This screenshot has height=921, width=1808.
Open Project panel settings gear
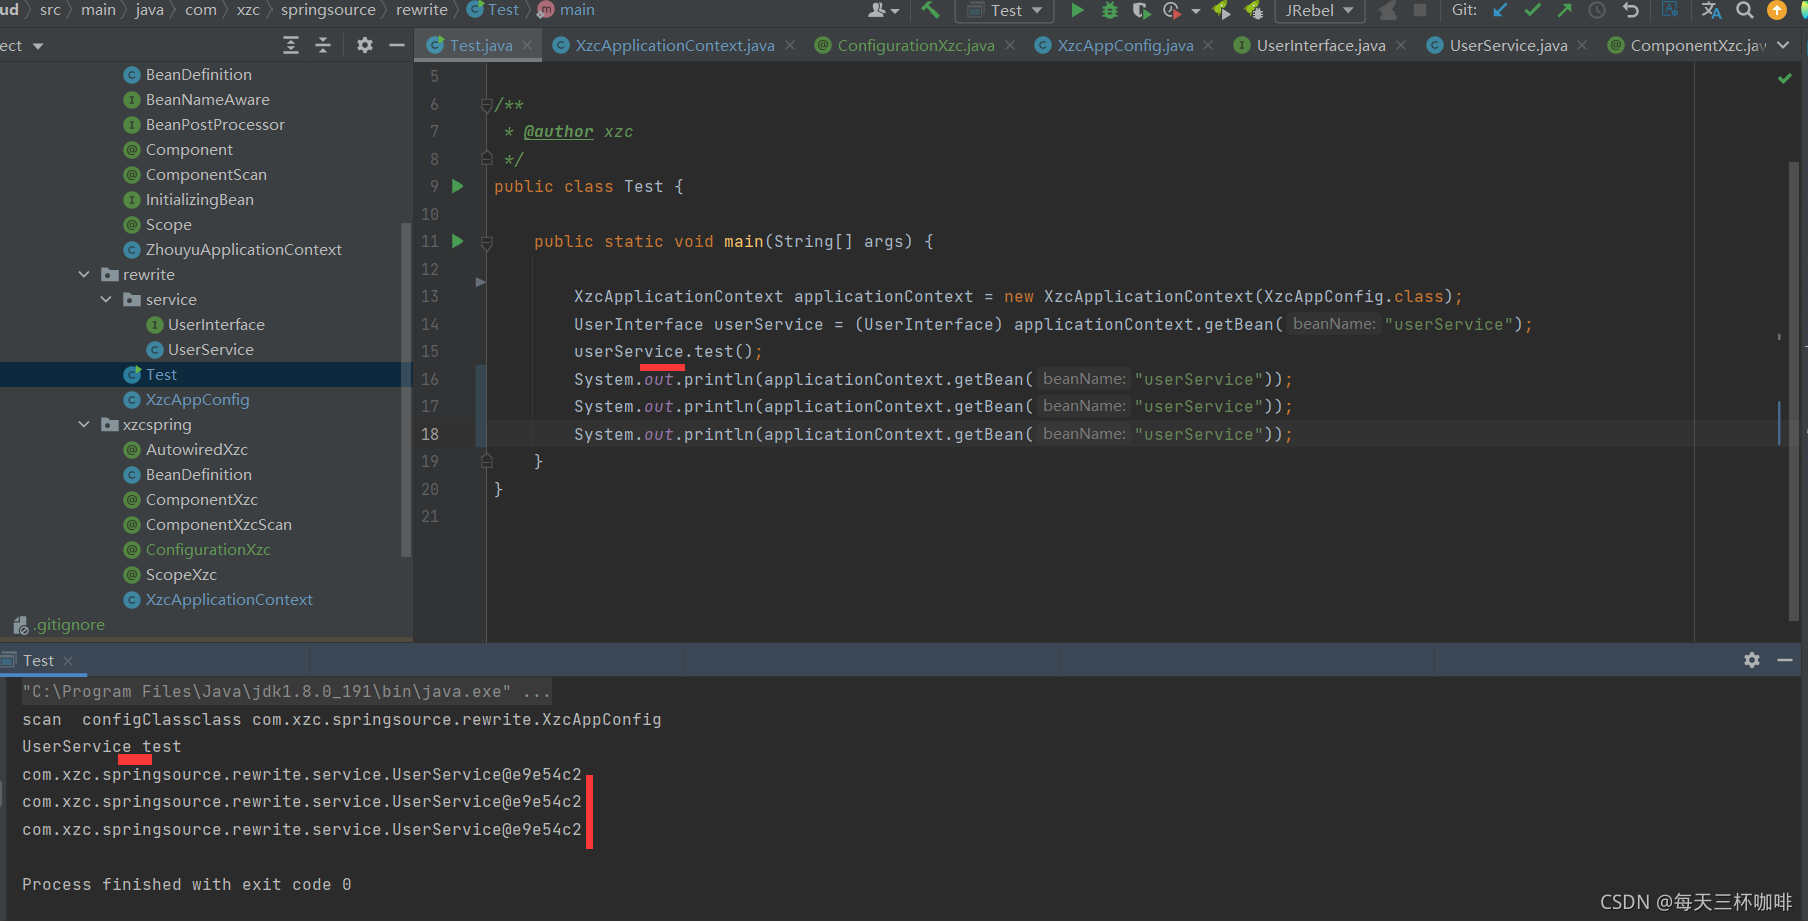pos(365,45)
